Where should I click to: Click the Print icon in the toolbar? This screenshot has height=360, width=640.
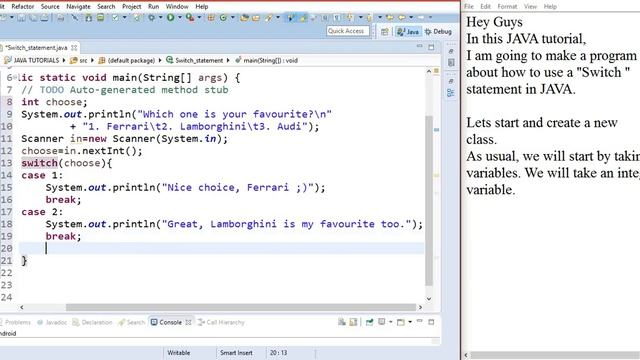click(x=60, y=18)
